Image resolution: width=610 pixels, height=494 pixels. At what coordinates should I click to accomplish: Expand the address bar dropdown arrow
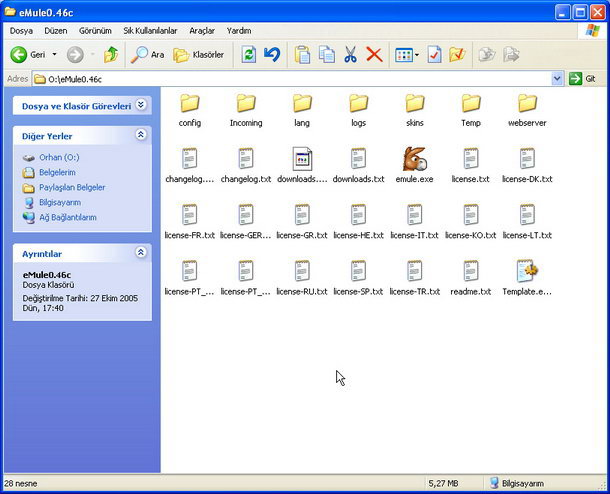[557, 79]
